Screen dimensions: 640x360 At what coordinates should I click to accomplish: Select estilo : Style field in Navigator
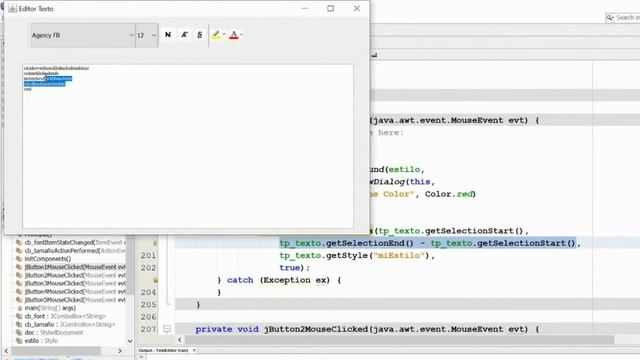[41, 340]
